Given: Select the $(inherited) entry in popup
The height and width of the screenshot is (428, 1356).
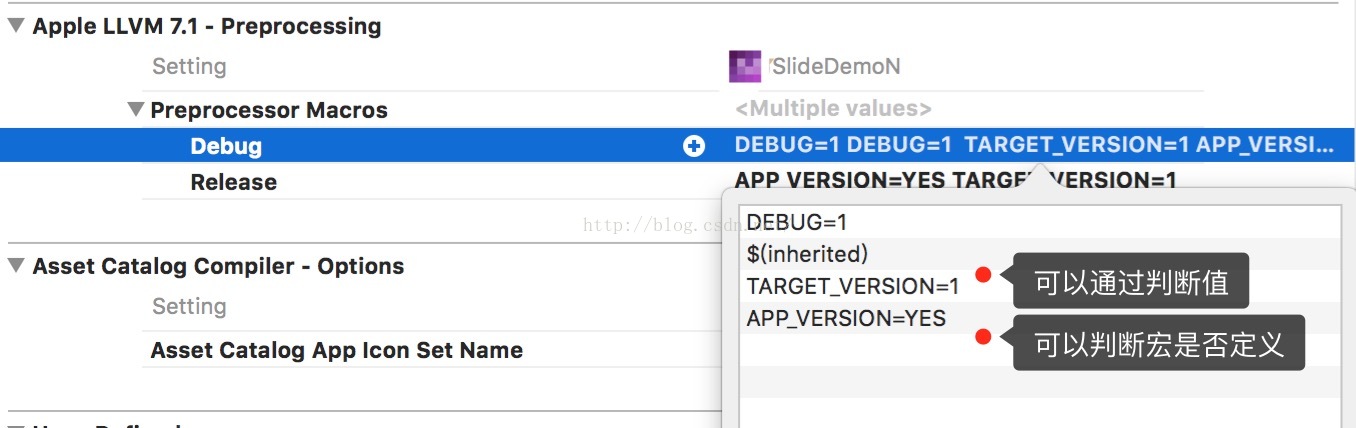Looking at the screenshot, I should [807, 254].
